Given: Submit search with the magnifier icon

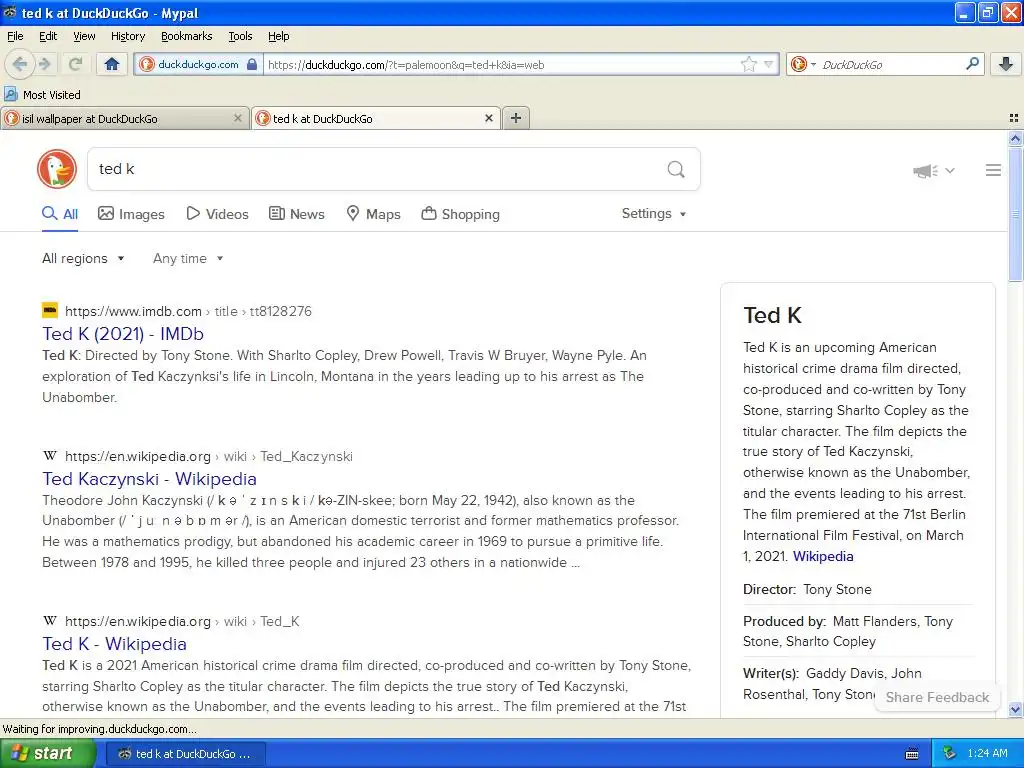Looking at the screenshot, I should pos(676,169).
